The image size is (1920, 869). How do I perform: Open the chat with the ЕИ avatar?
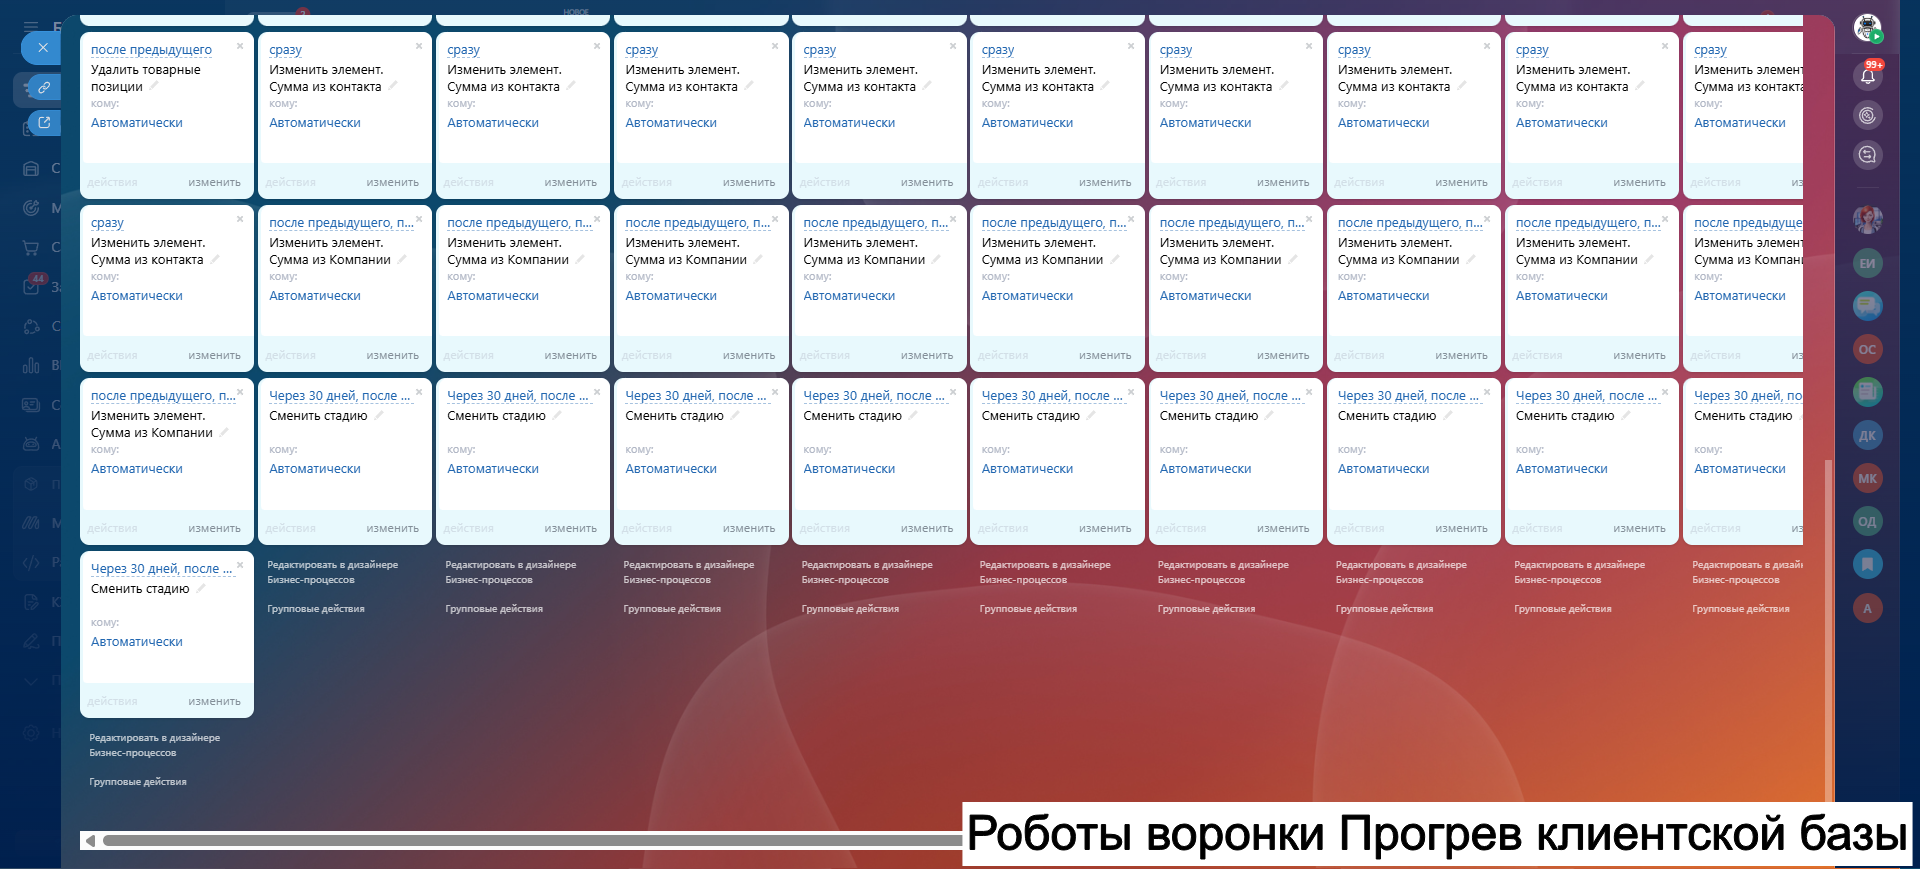point(1867,263)
